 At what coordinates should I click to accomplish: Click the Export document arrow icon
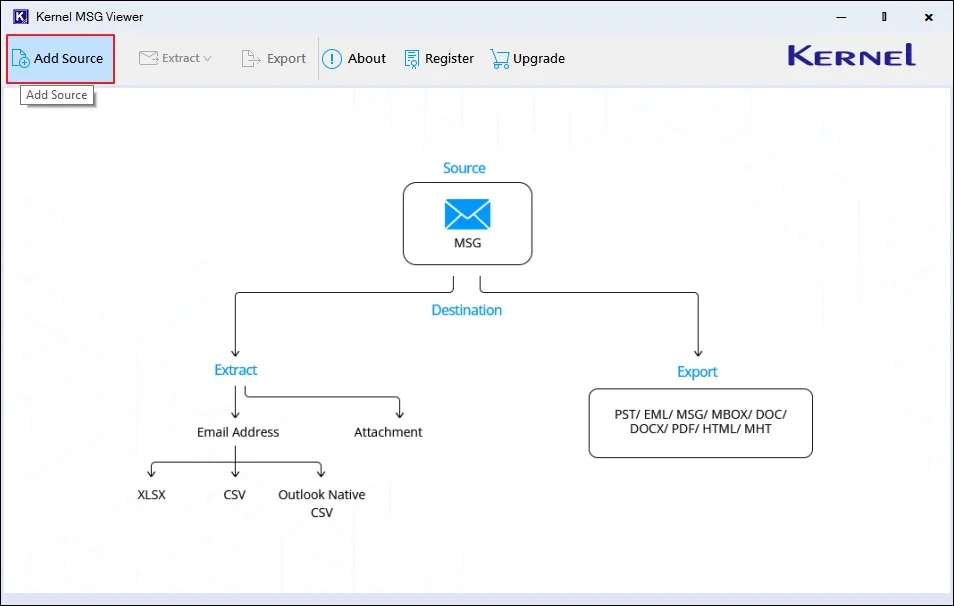click(x=251, y=58)
